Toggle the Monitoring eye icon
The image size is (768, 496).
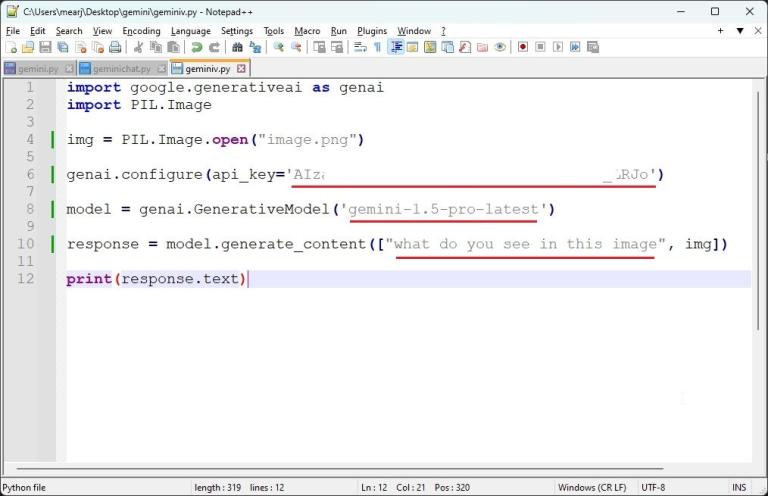pos(500,47)
